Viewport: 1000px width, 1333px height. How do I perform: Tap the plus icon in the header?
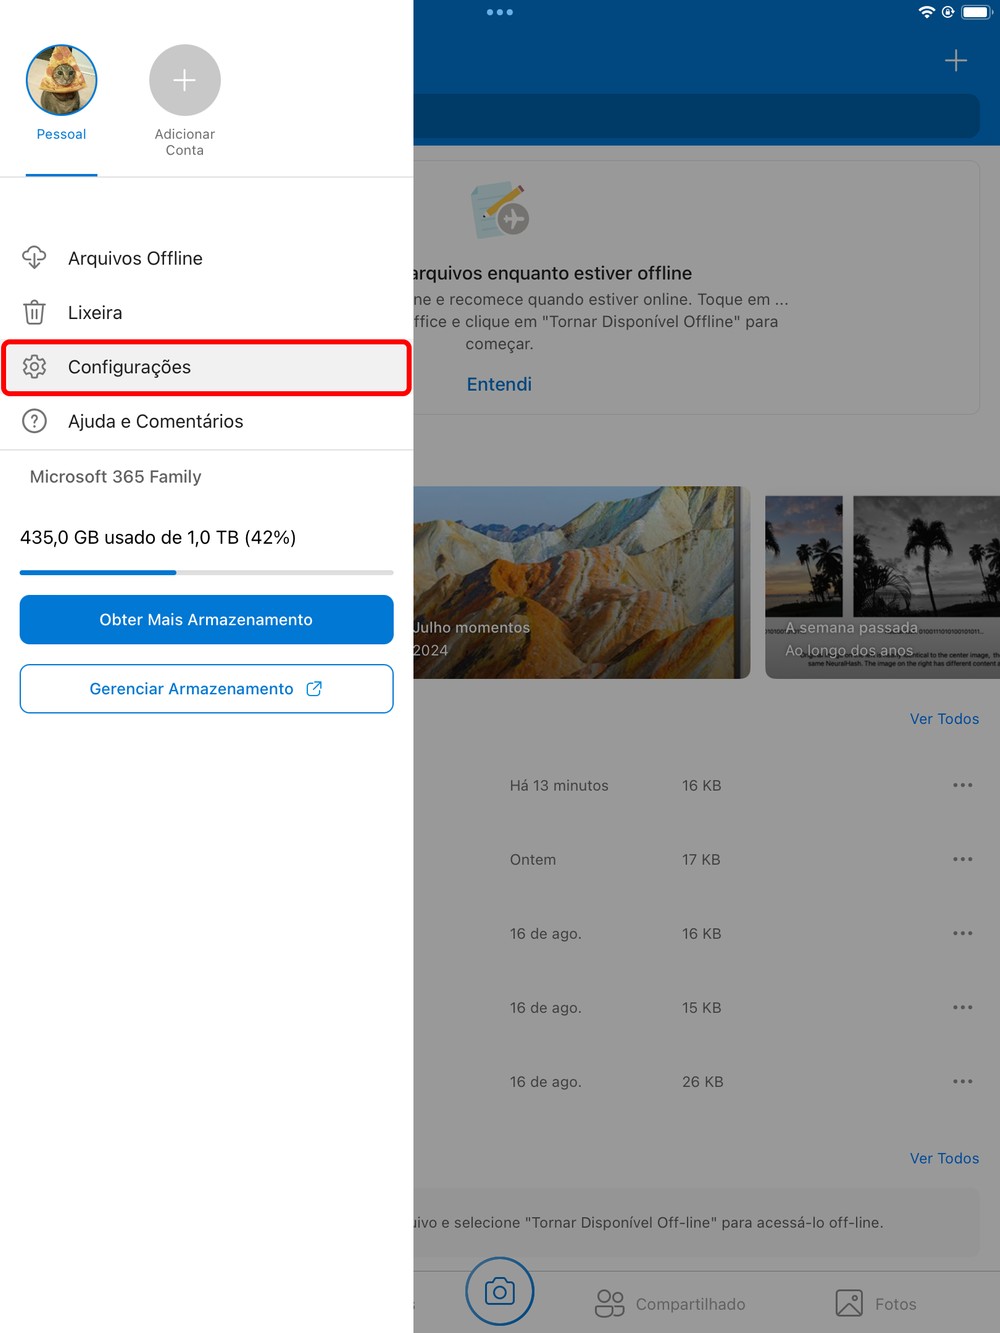(956, 61)
